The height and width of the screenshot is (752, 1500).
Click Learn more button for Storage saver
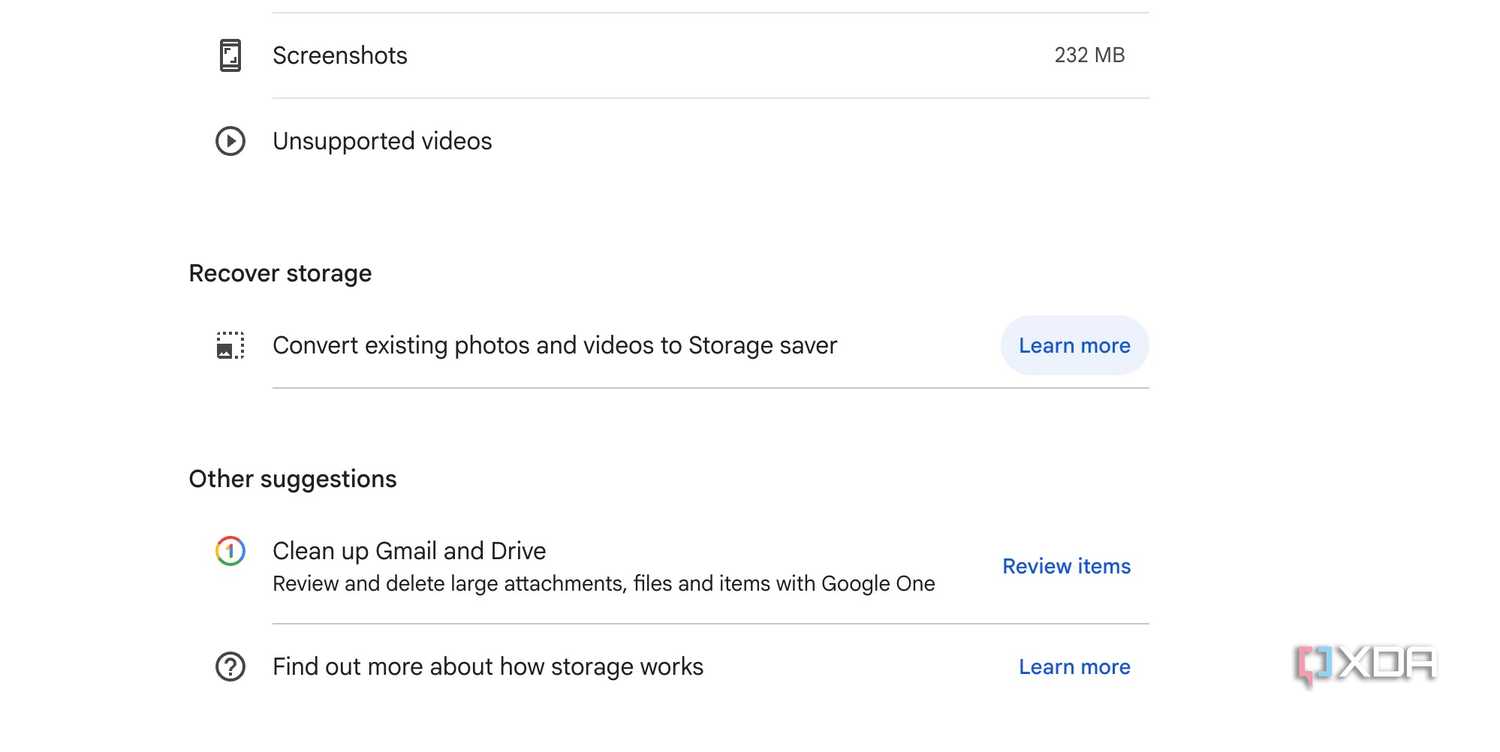1075,346
